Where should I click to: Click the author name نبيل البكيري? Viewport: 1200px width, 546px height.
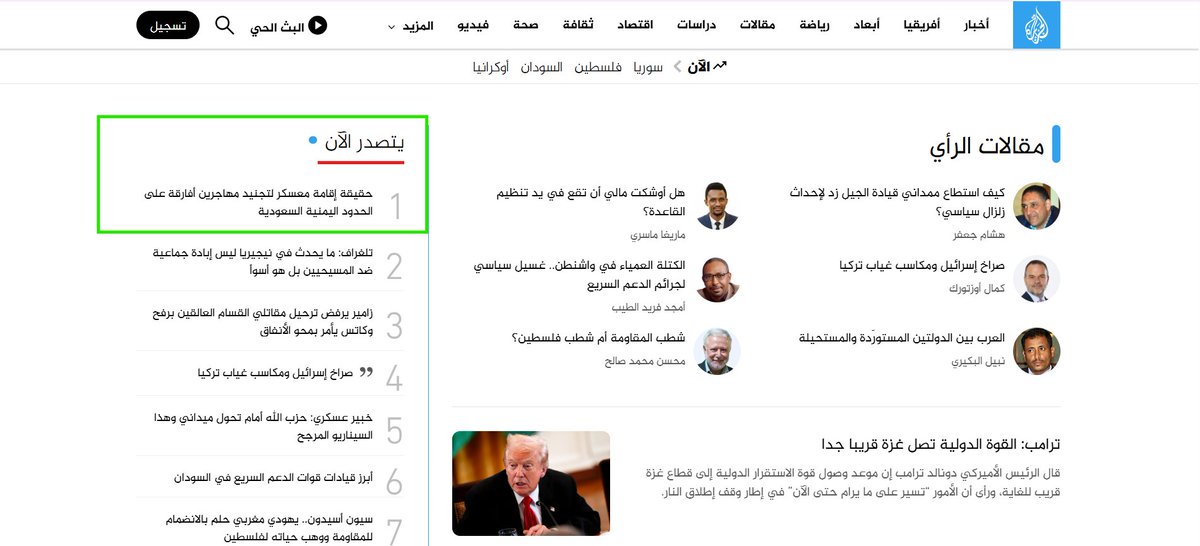977,361
